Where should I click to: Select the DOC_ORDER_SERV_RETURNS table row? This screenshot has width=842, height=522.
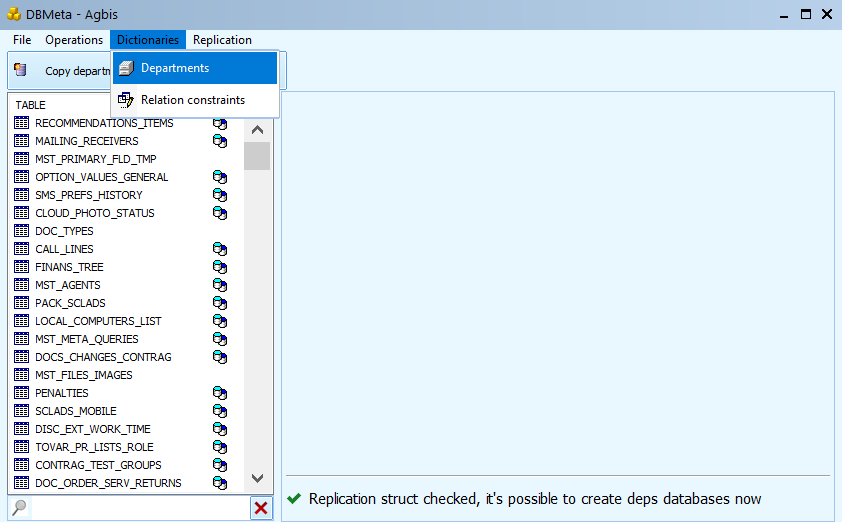click(x=126, y=483)
